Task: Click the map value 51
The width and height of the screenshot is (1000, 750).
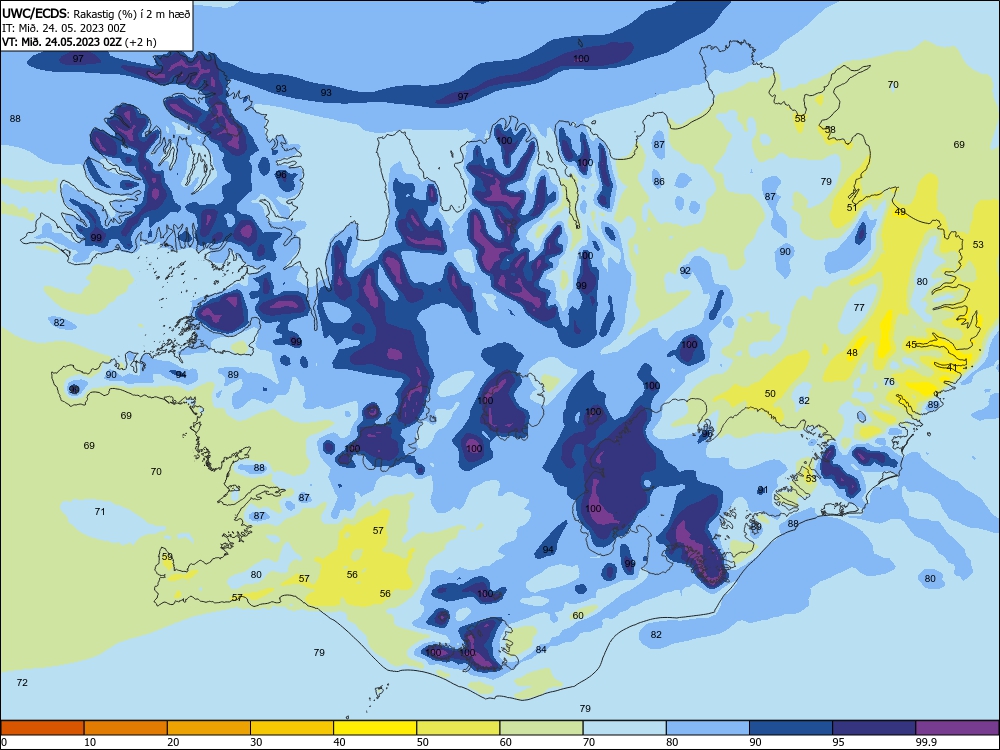Action: point(852,208)
